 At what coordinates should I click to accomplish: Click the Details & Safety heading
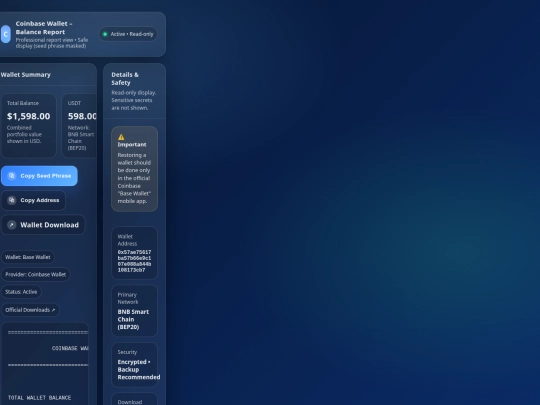pyautogui.click(x=125, y=79)
